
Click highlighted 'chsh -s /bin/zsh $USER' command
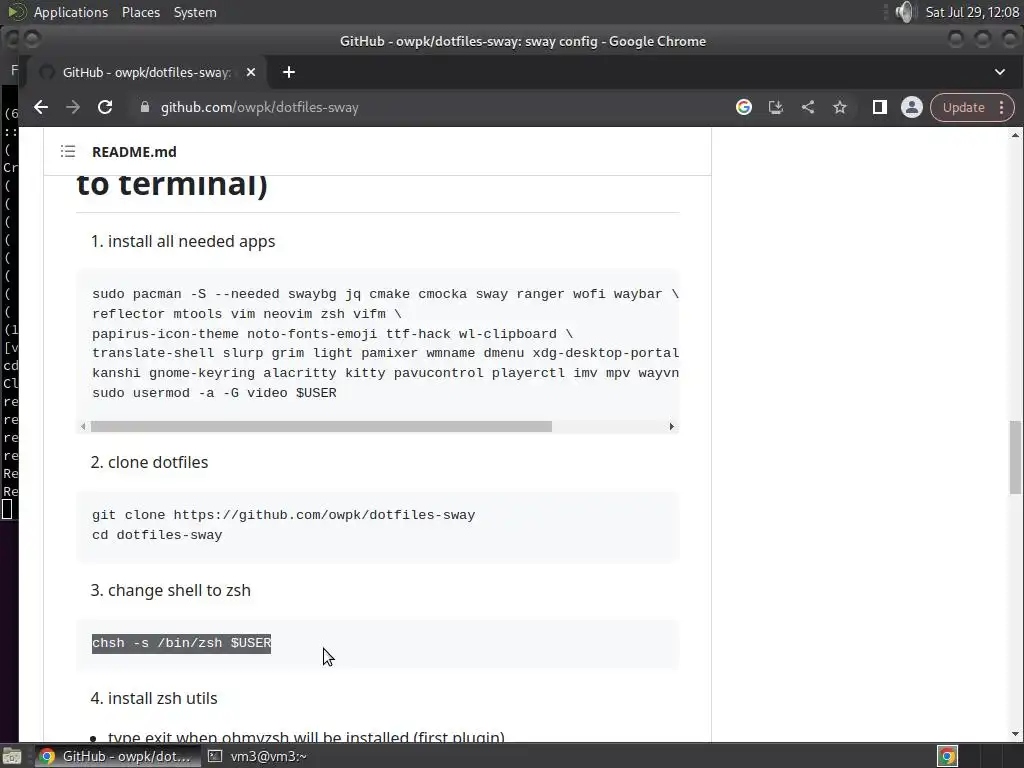182,643
